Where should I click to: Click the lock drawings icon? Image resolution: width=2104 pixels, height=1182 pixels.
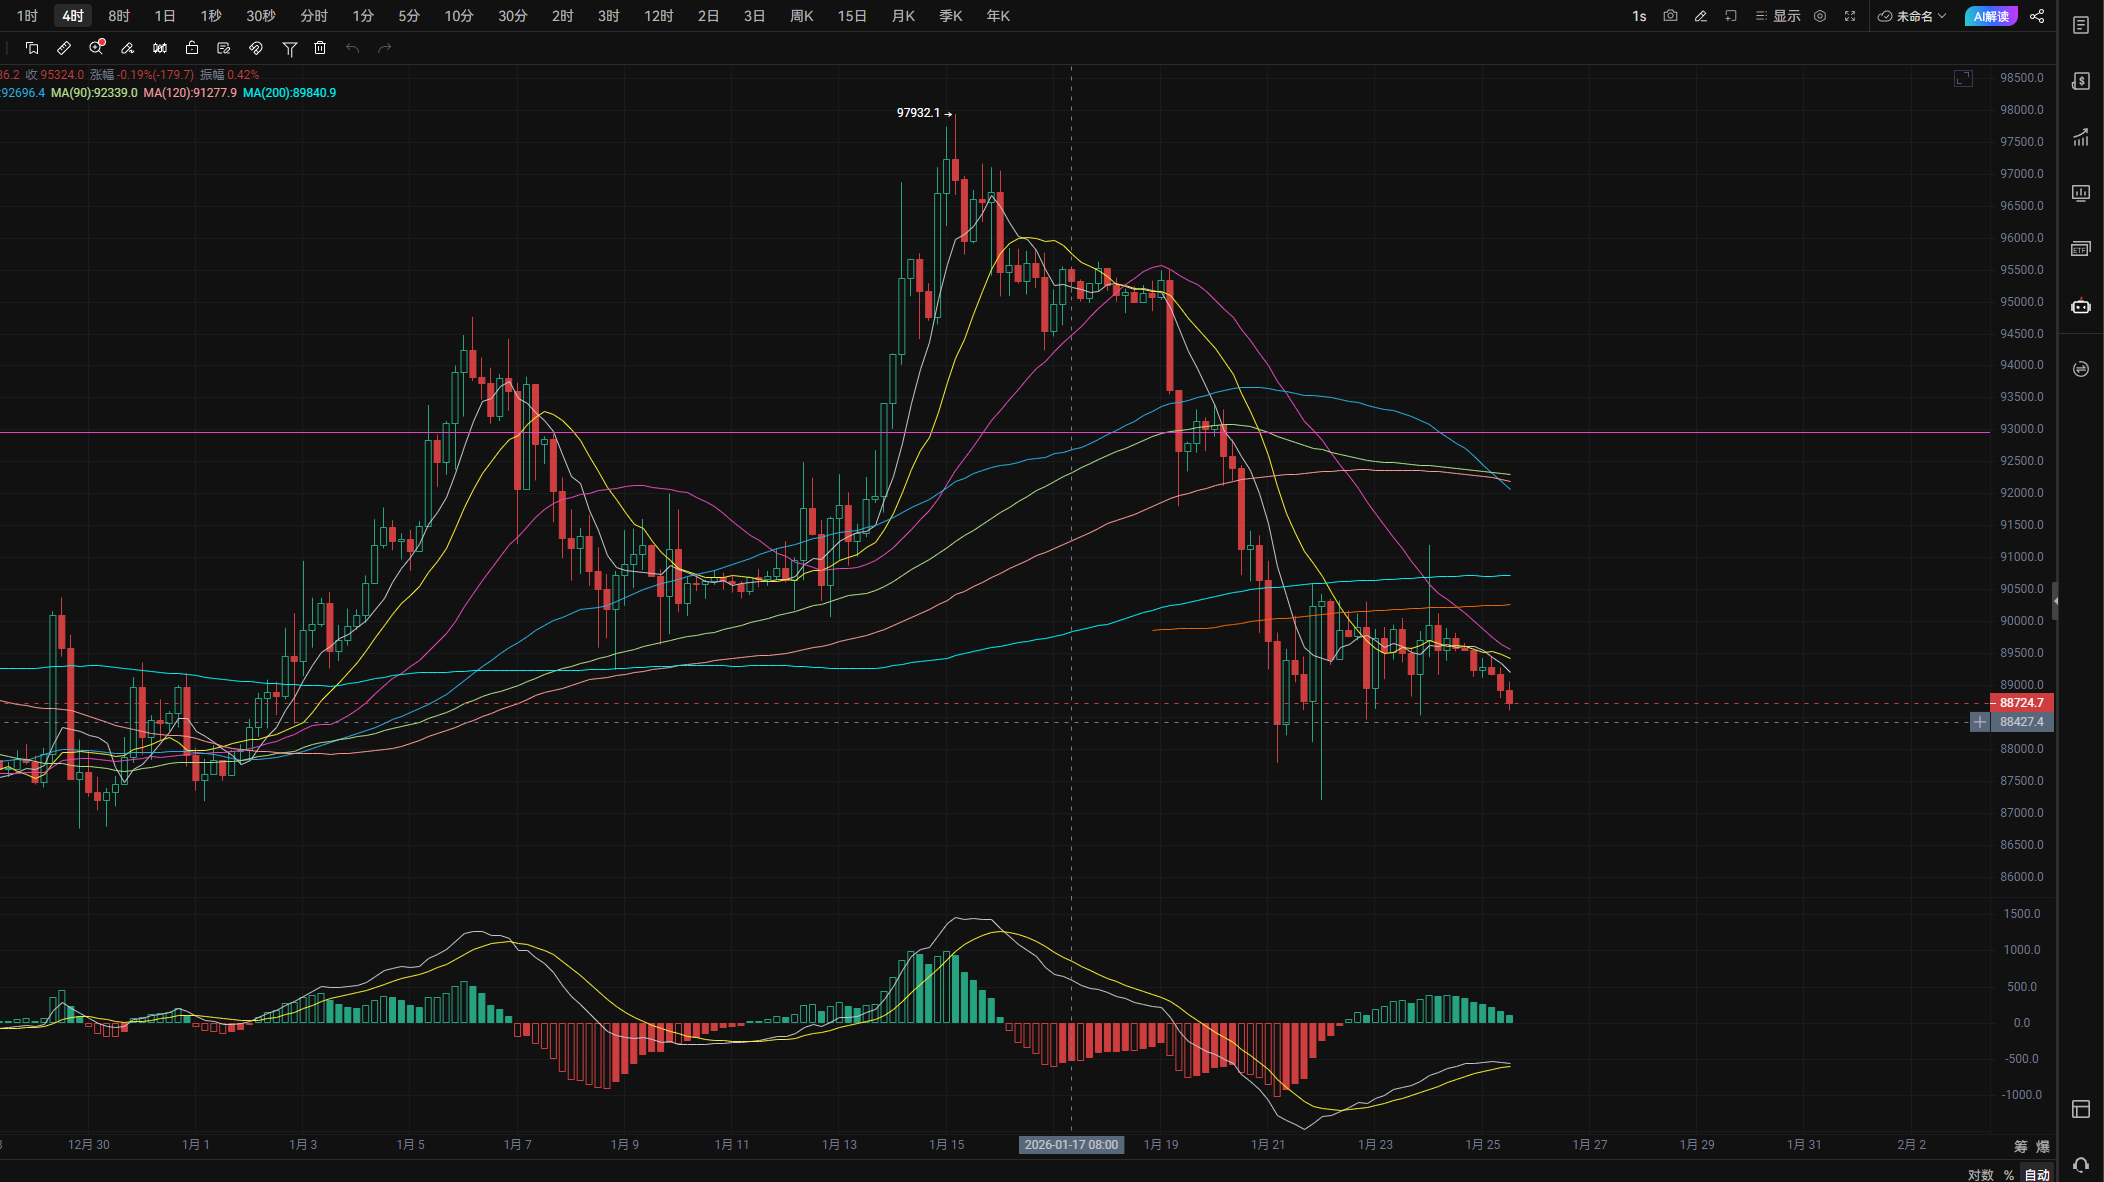coord(192,48)
